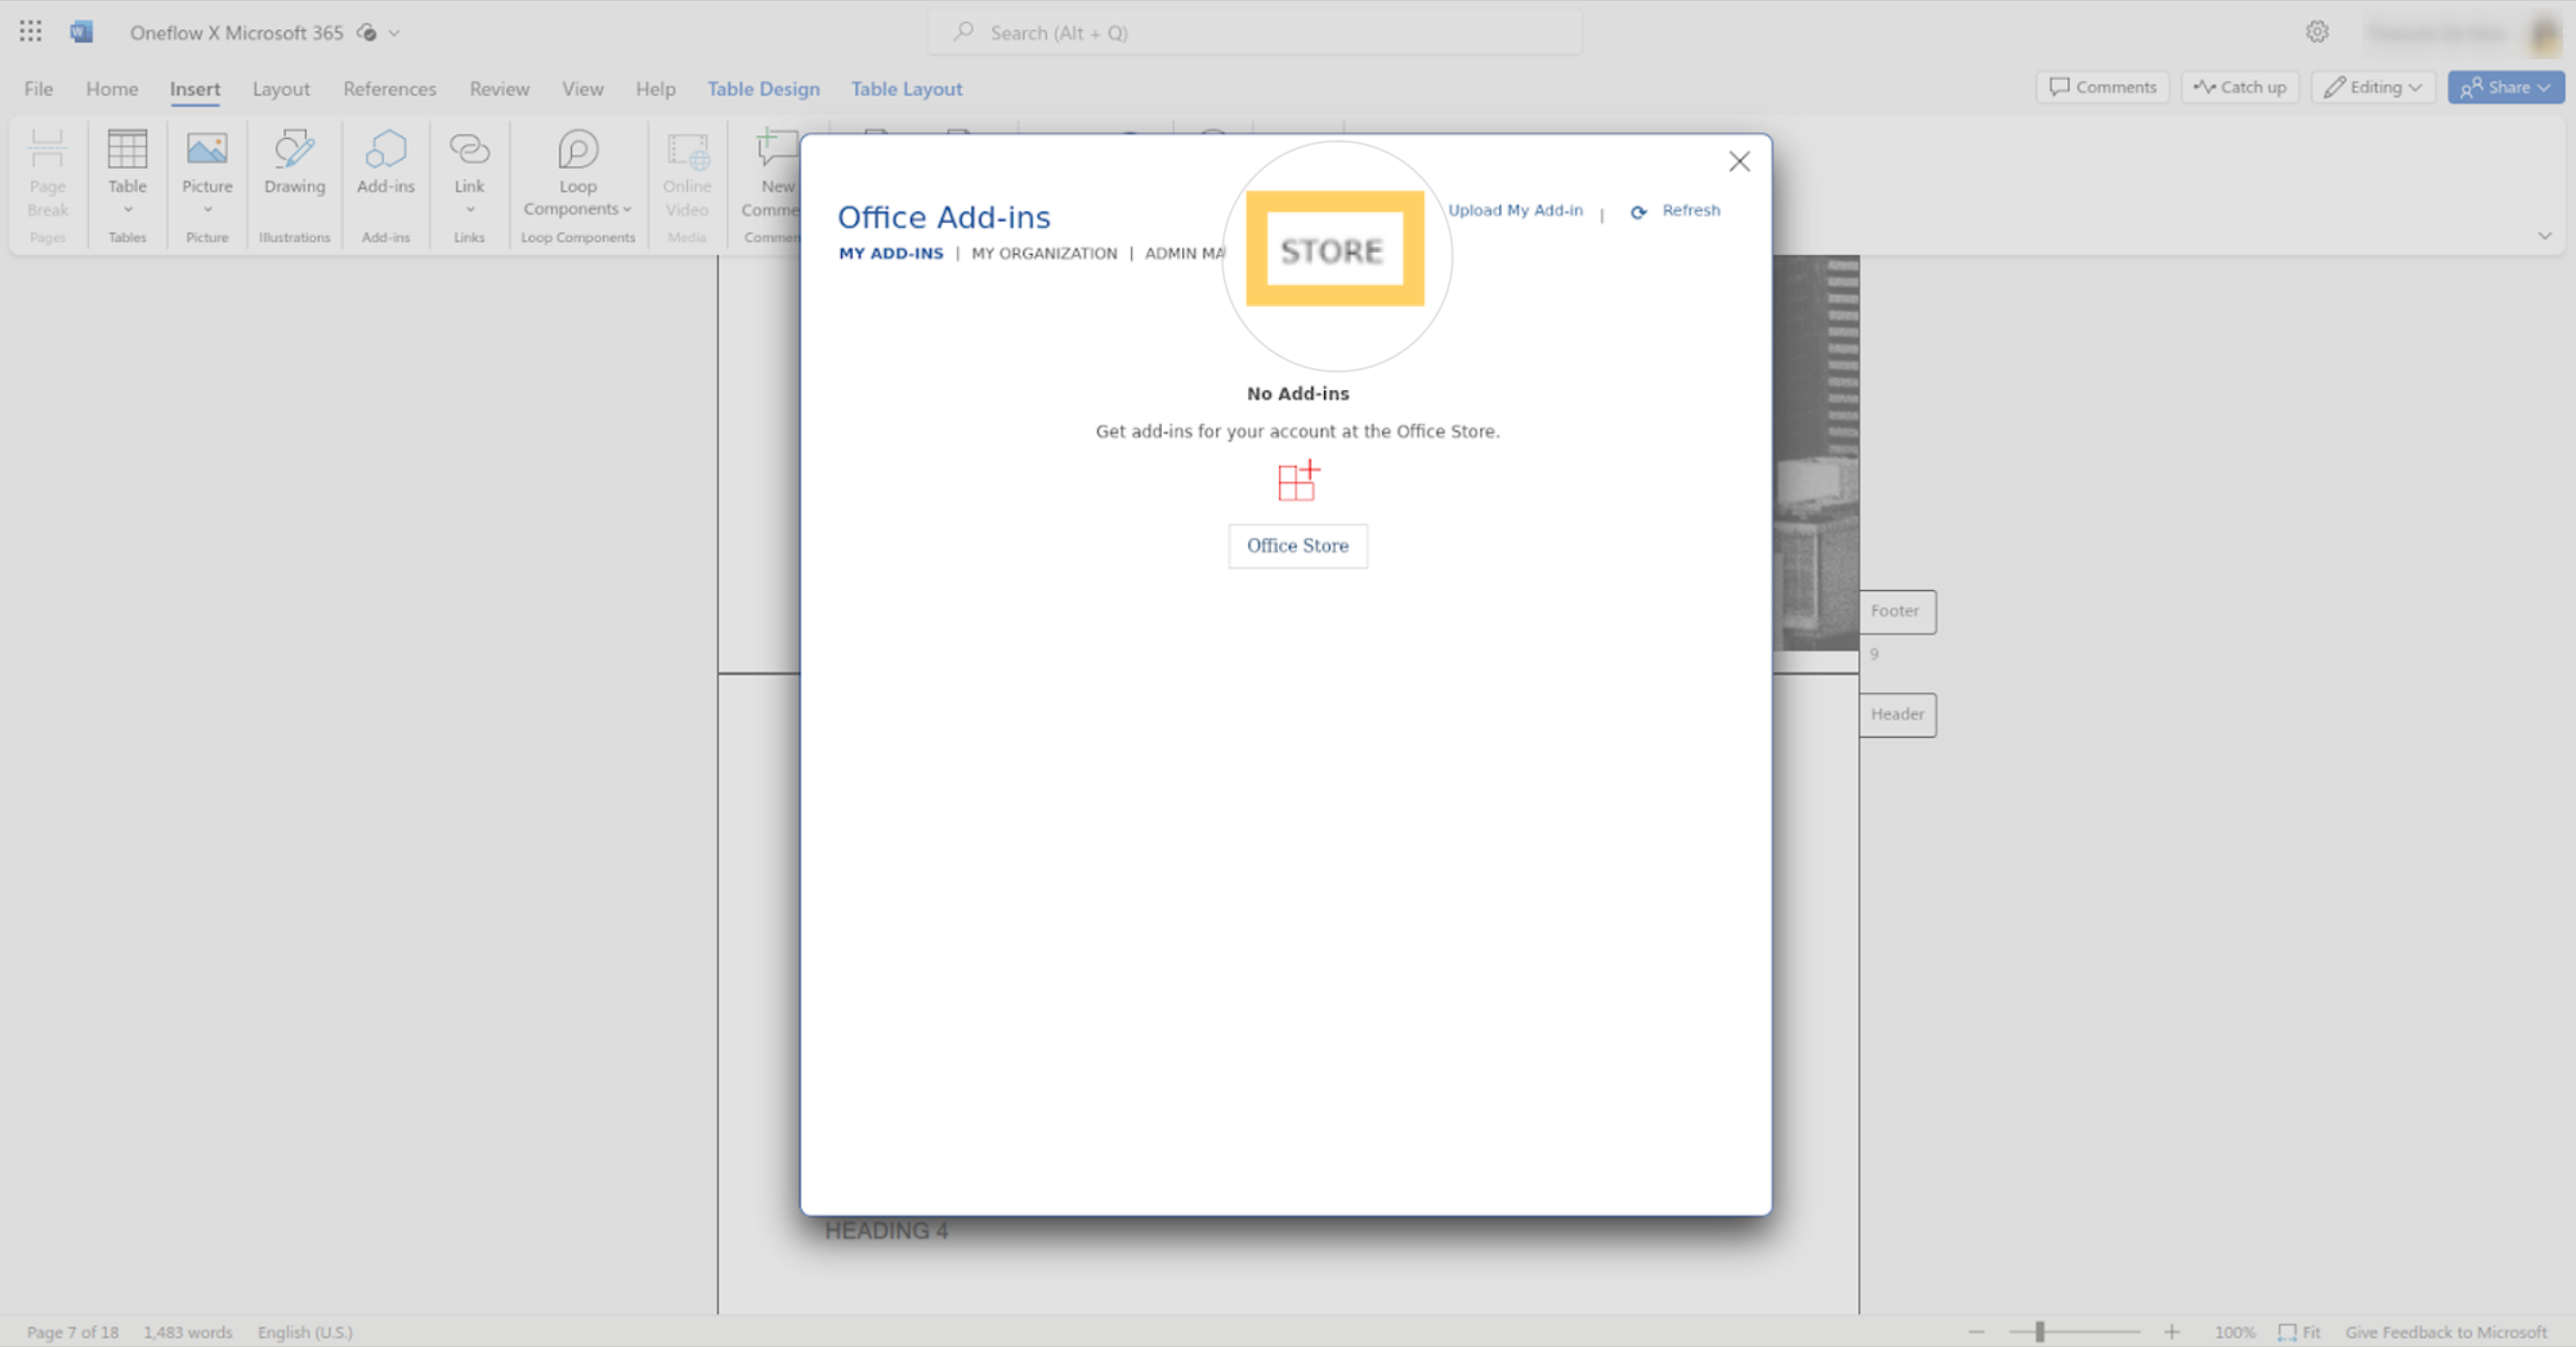
Task: Switch to the Table Design tab
Action: tap(764, 89)
